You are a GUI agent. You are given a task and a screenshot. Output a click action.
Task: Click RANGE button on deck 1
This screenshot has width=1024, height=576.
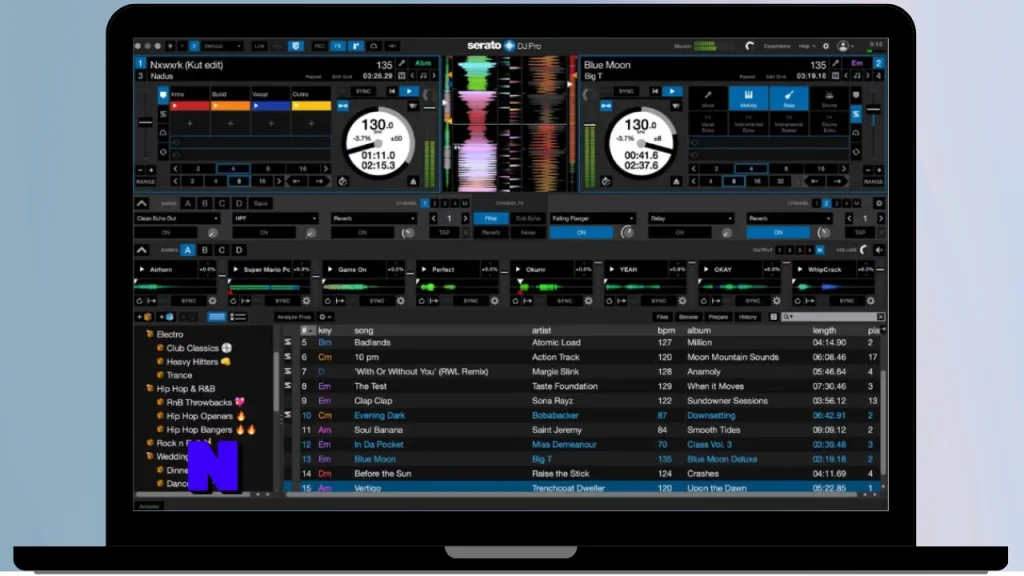coord(146,182)
